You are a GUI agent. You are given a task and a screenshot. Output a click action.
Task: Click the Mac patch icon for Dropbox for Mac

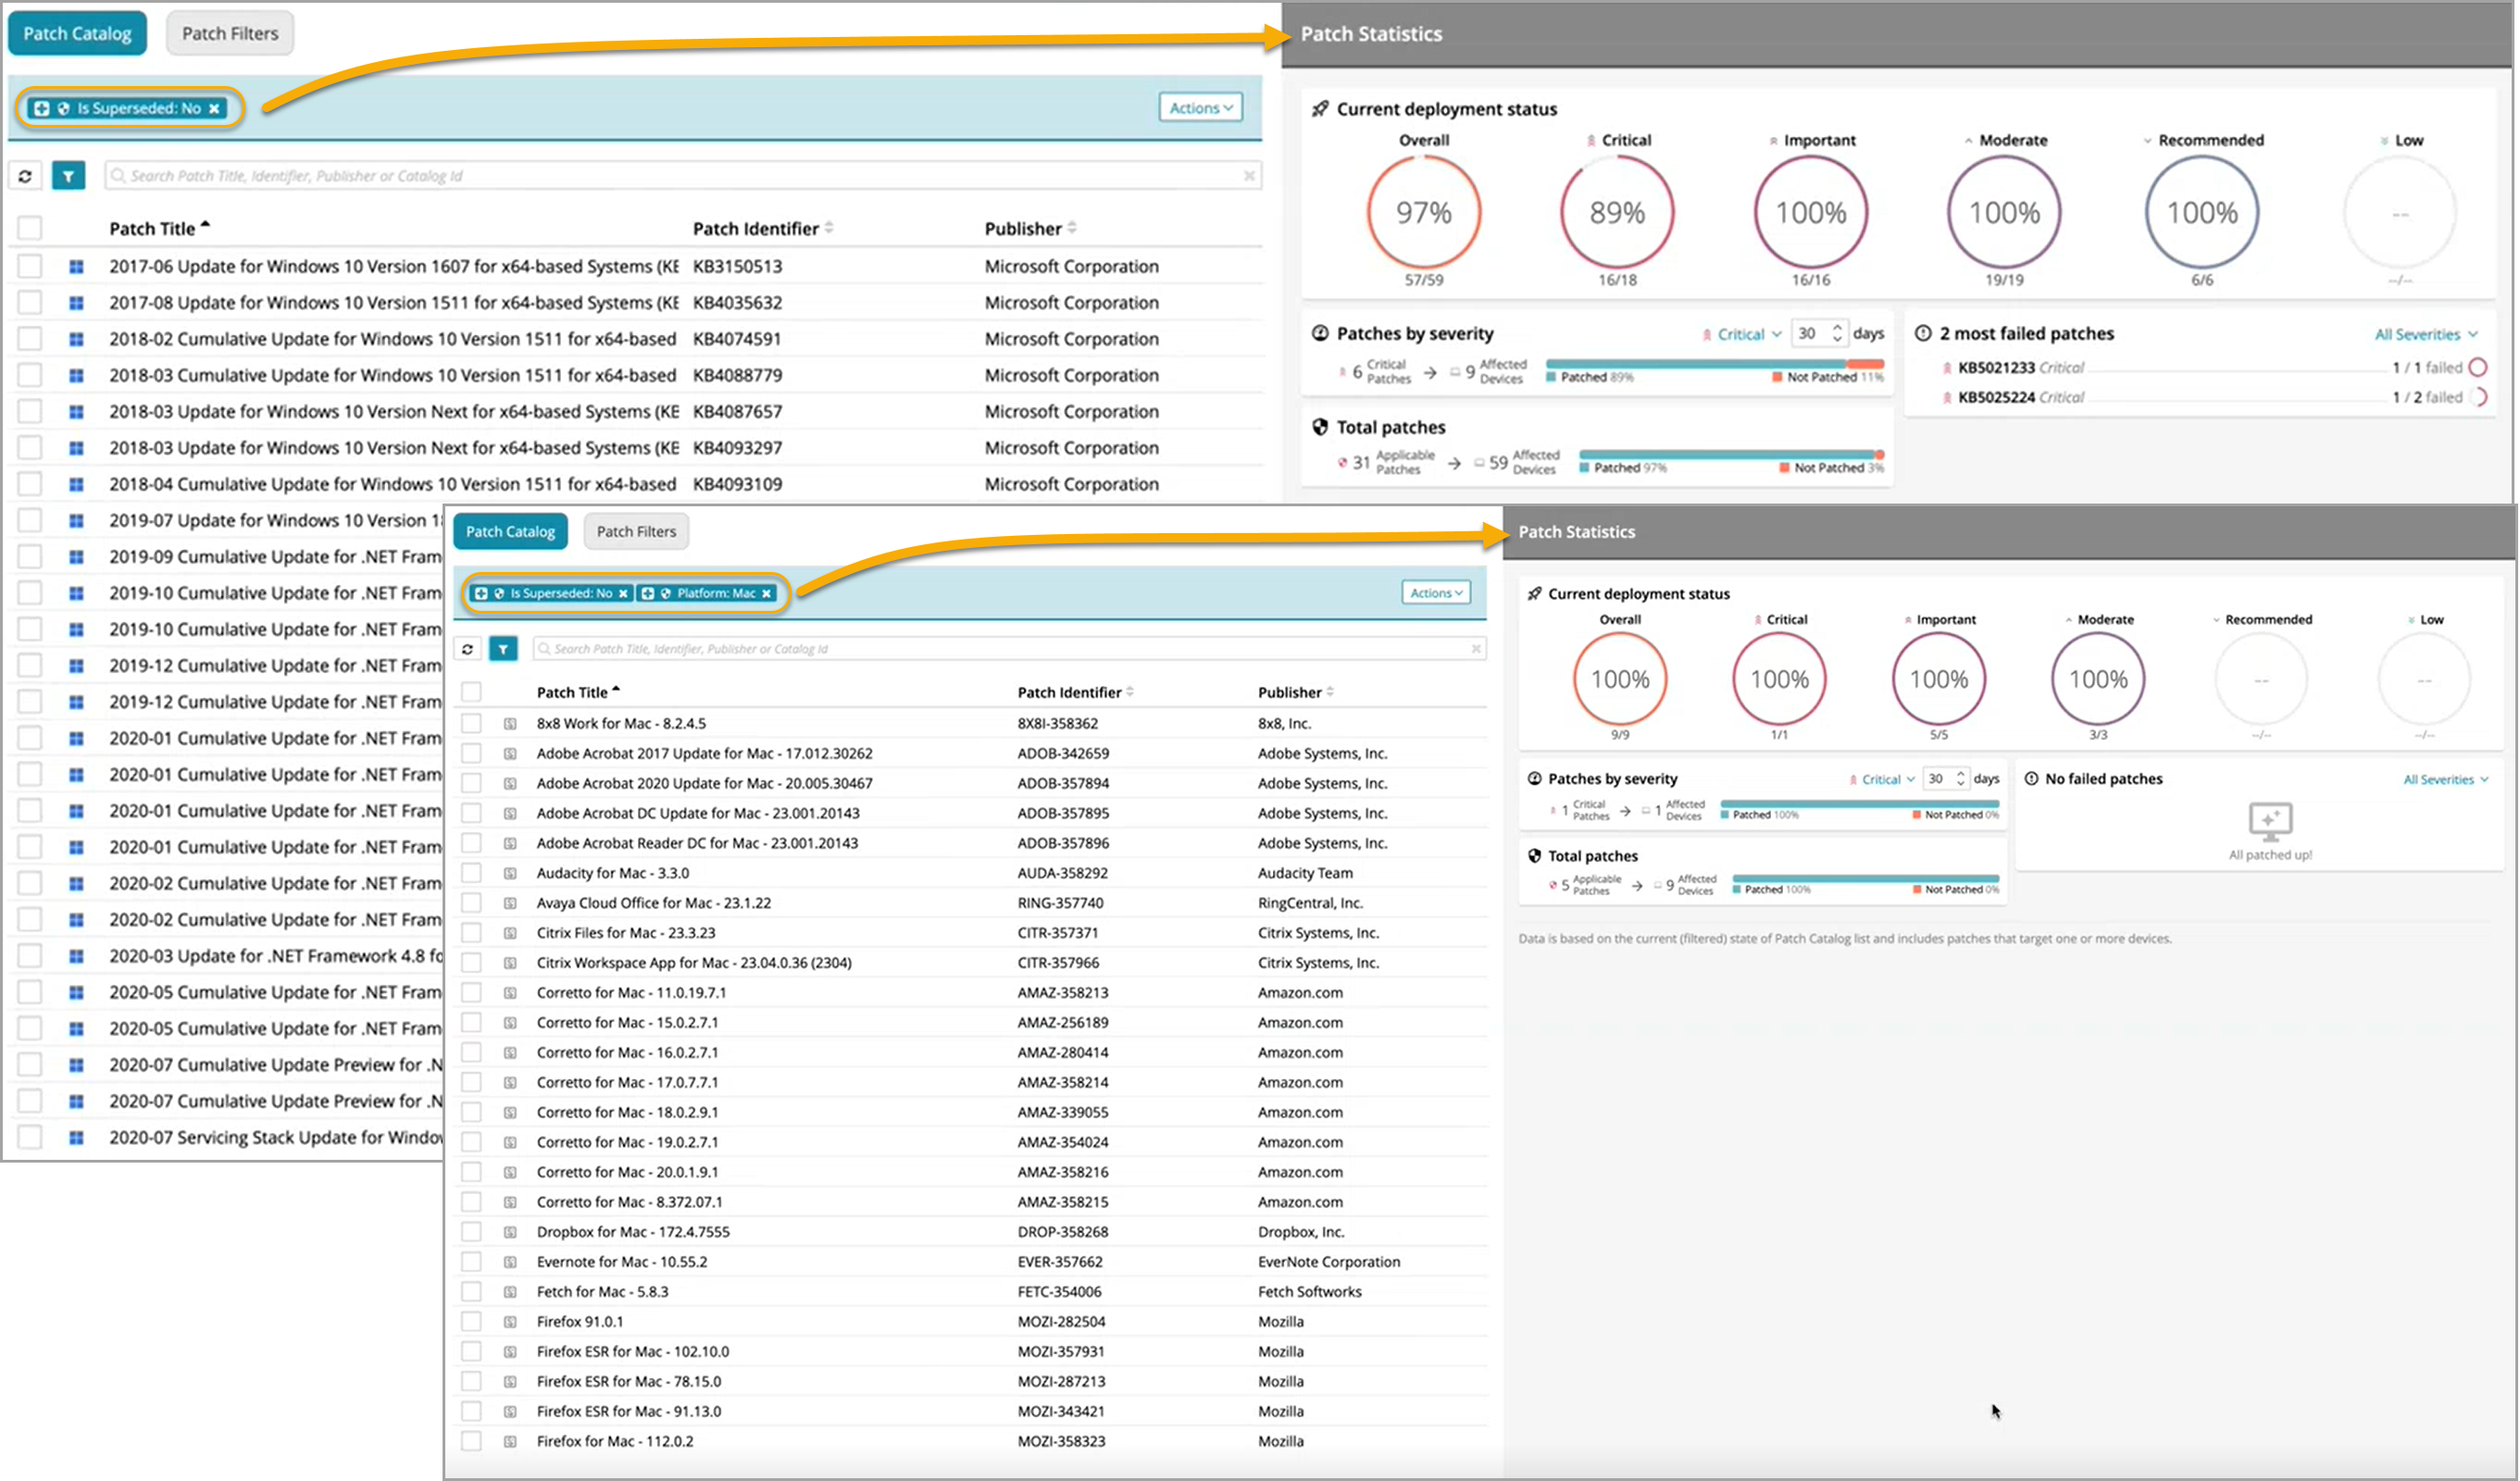point(510,1232)
